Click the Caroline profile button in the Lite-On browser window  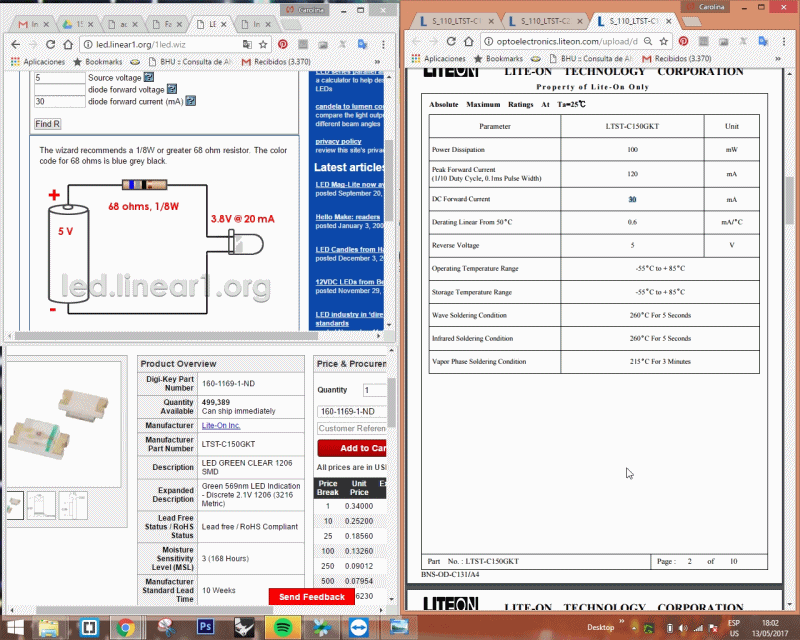tap(706, 7)
